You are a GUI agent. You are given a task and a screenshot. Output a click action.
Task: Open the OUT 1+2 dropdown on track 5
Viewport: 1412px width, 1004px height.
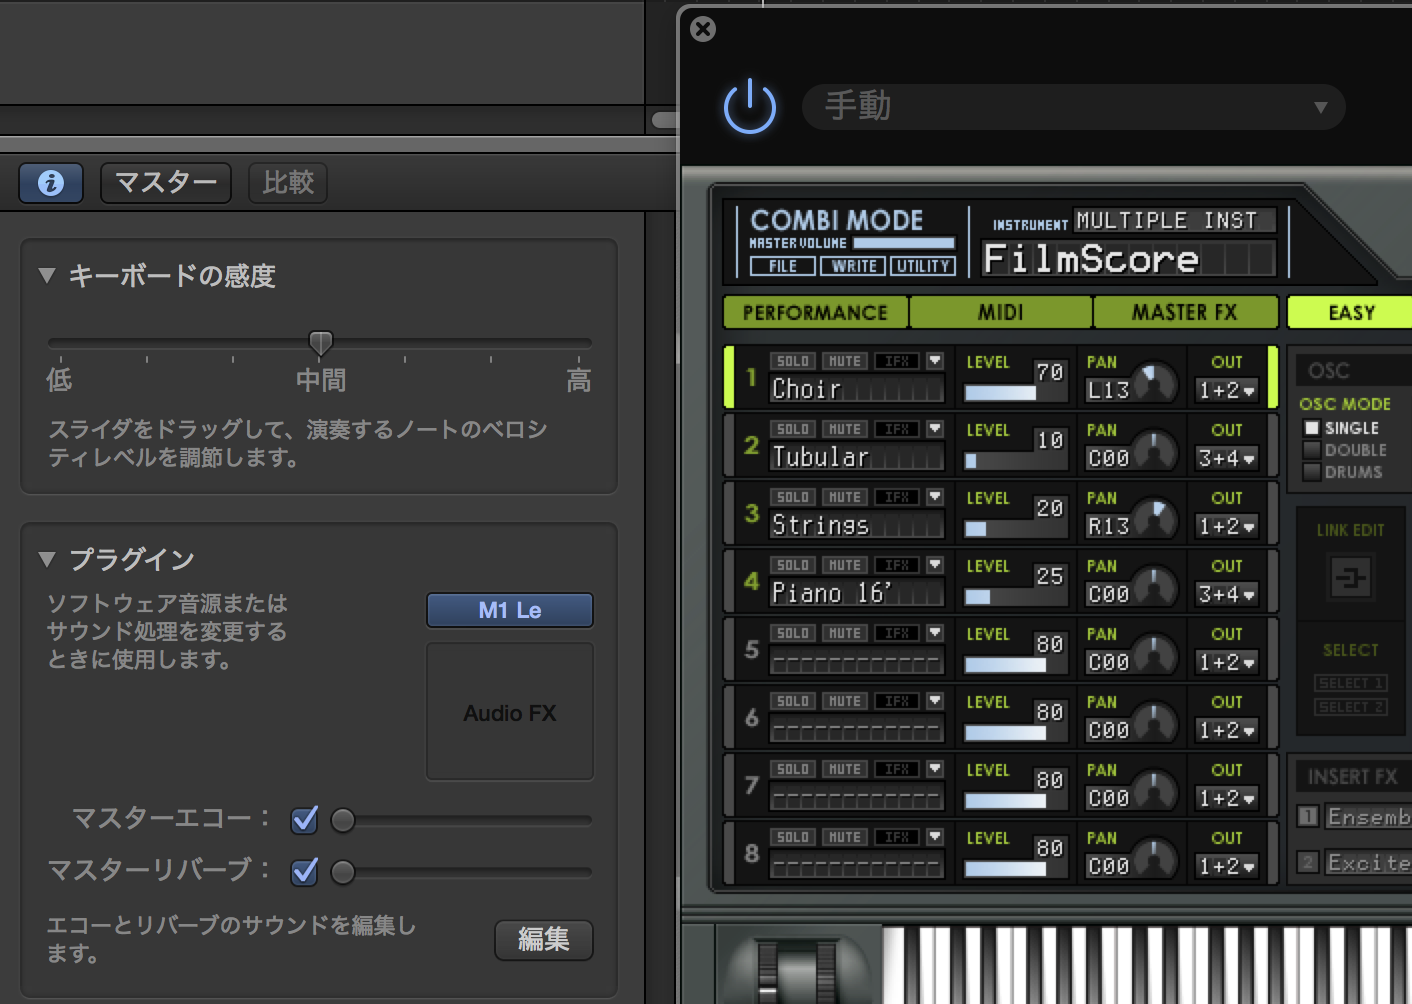[x=1226, y=662]
